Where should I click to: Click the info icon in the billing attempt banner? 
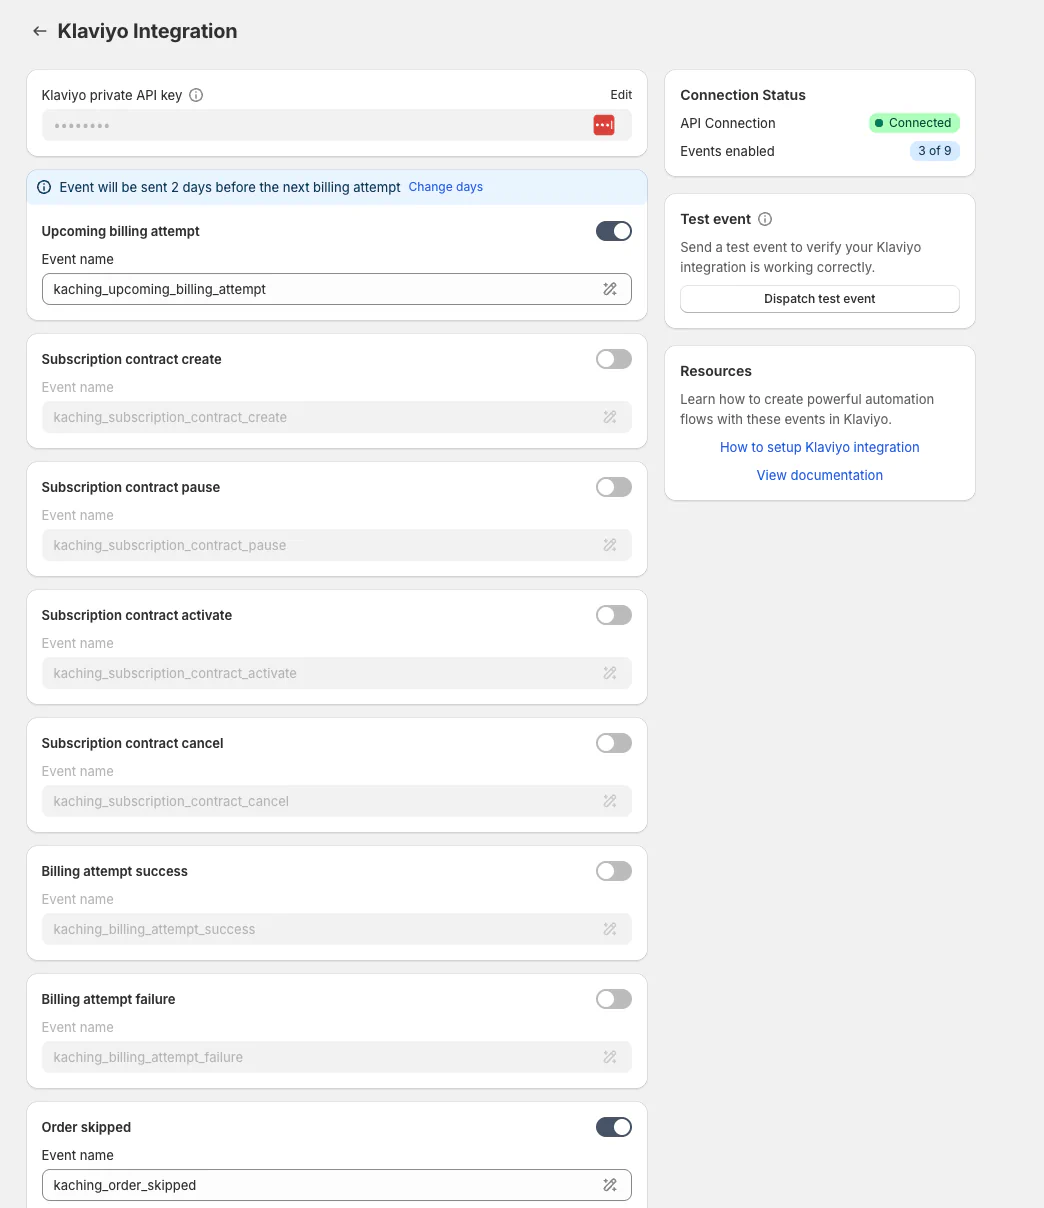[44, 187]
